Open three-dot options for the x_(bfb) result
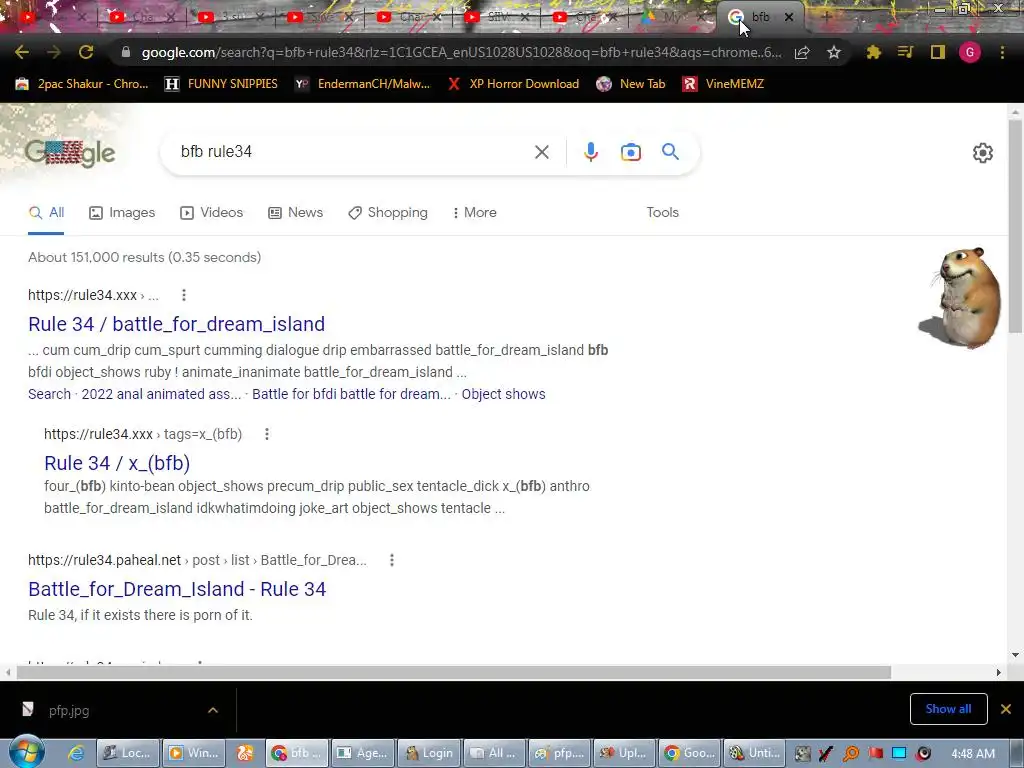The height and width of the screenshot is (768, 1024). click(266, 434)
